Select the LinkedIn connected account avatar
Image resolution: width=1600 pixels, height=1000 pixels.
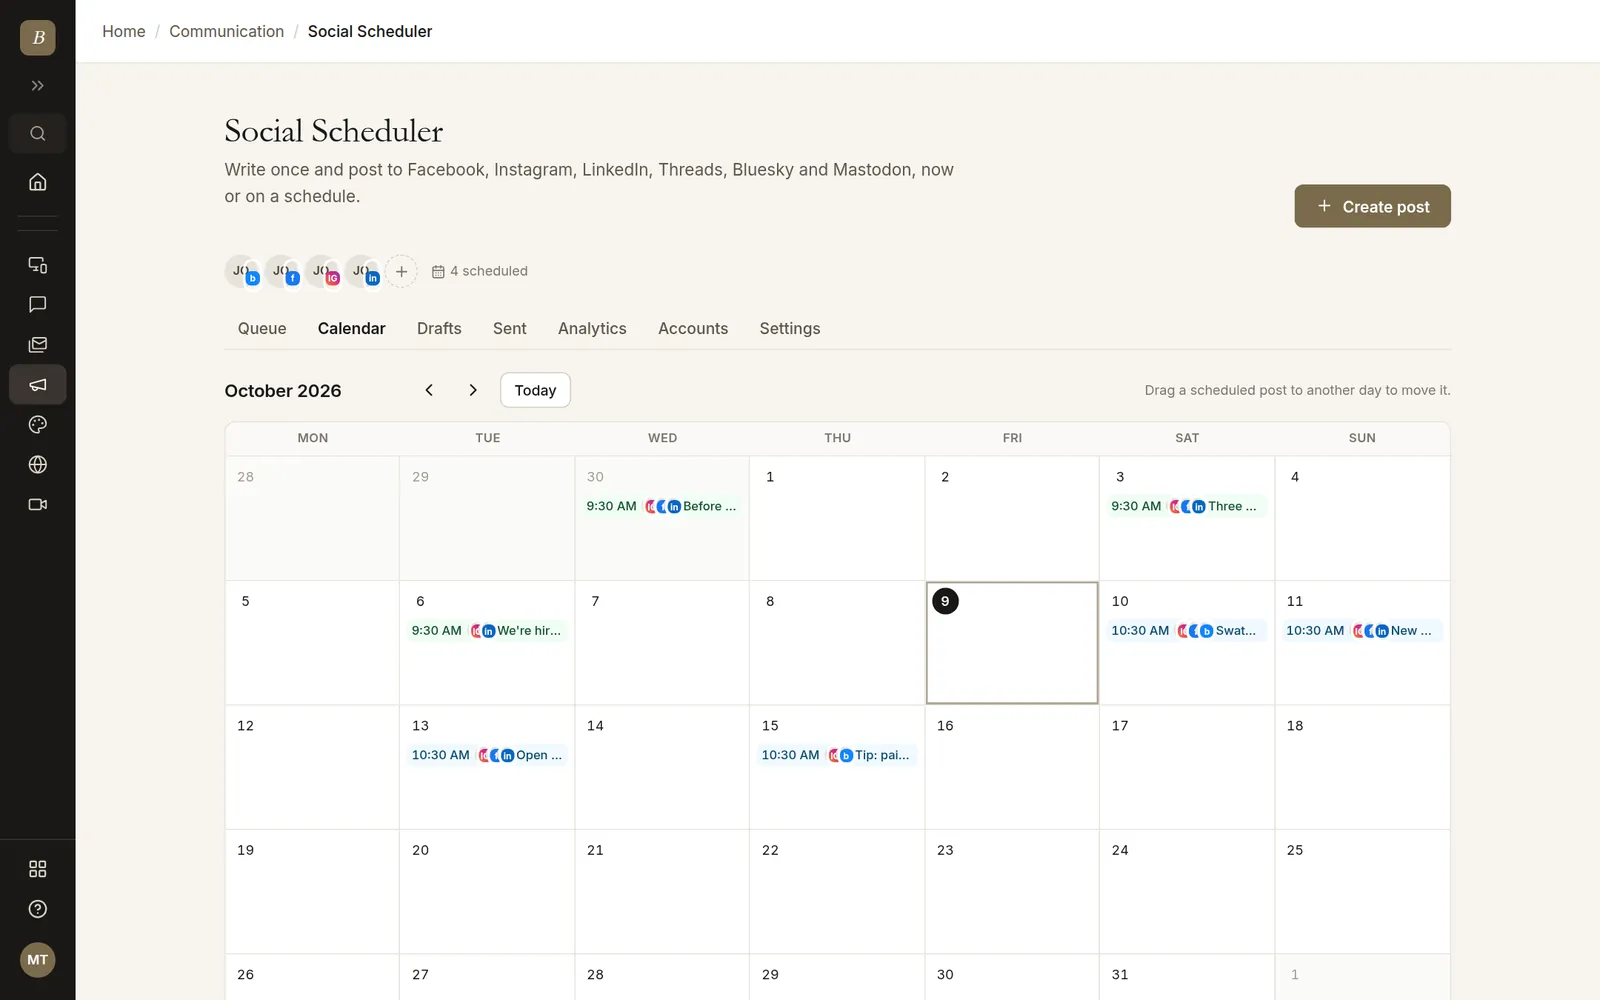pos(362,271)
